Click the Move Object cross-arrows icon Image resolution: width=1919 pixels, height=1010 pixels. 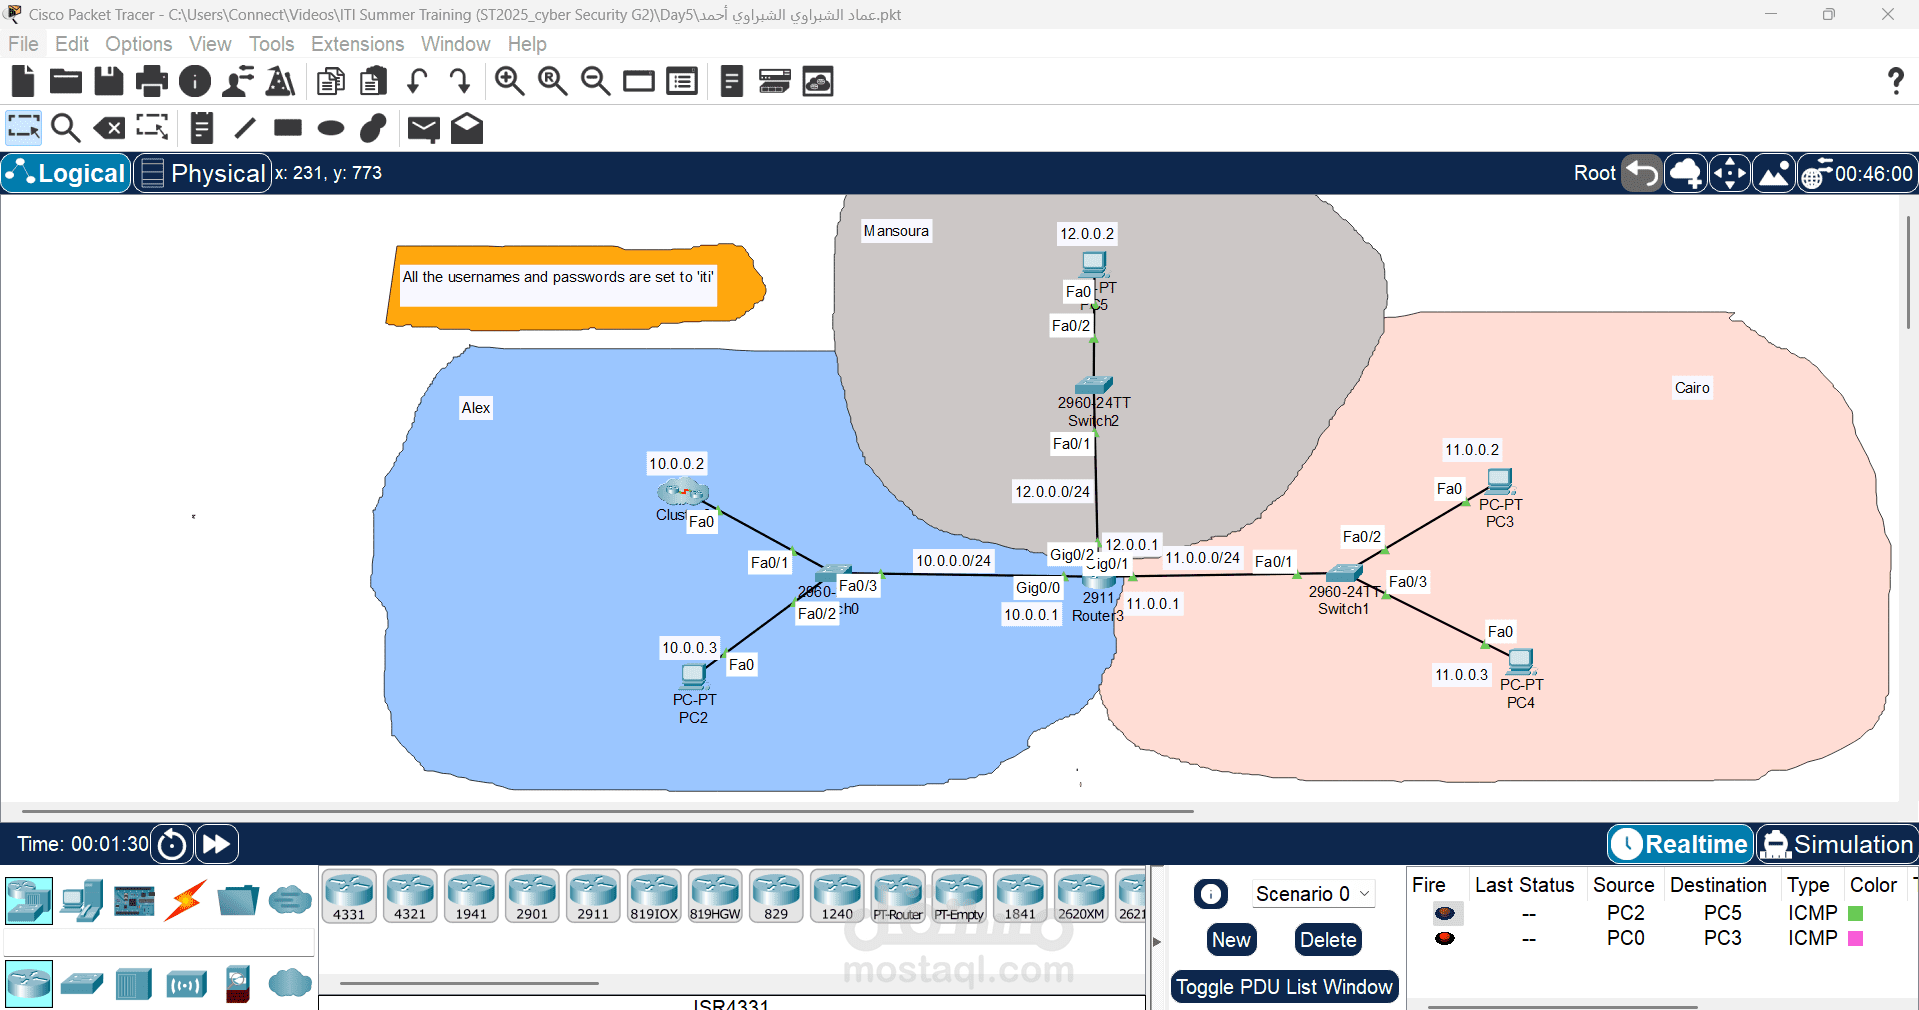[1730, 173]
